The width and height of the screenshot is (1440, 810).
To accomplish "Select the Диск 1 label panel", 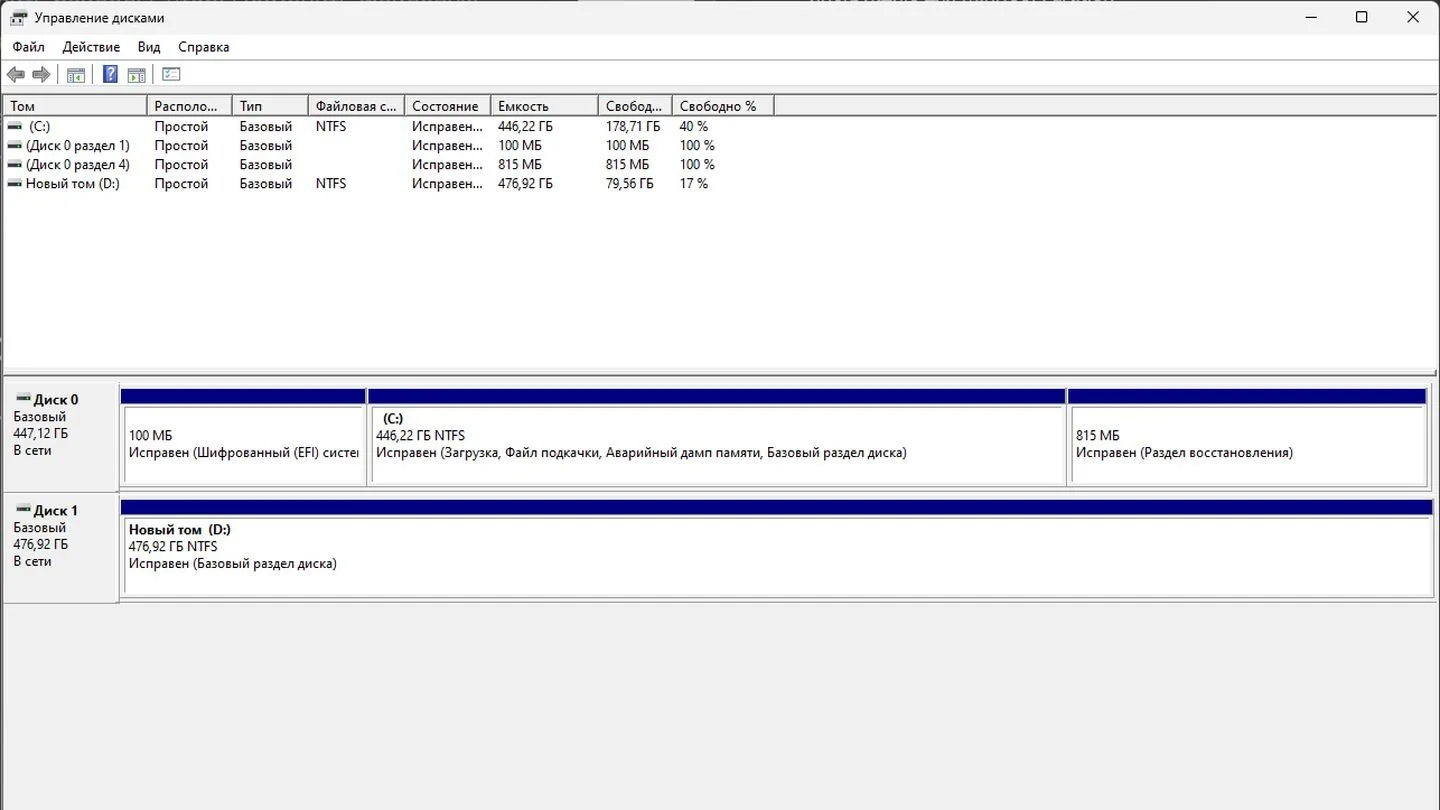I will click(x=61, y=547).
